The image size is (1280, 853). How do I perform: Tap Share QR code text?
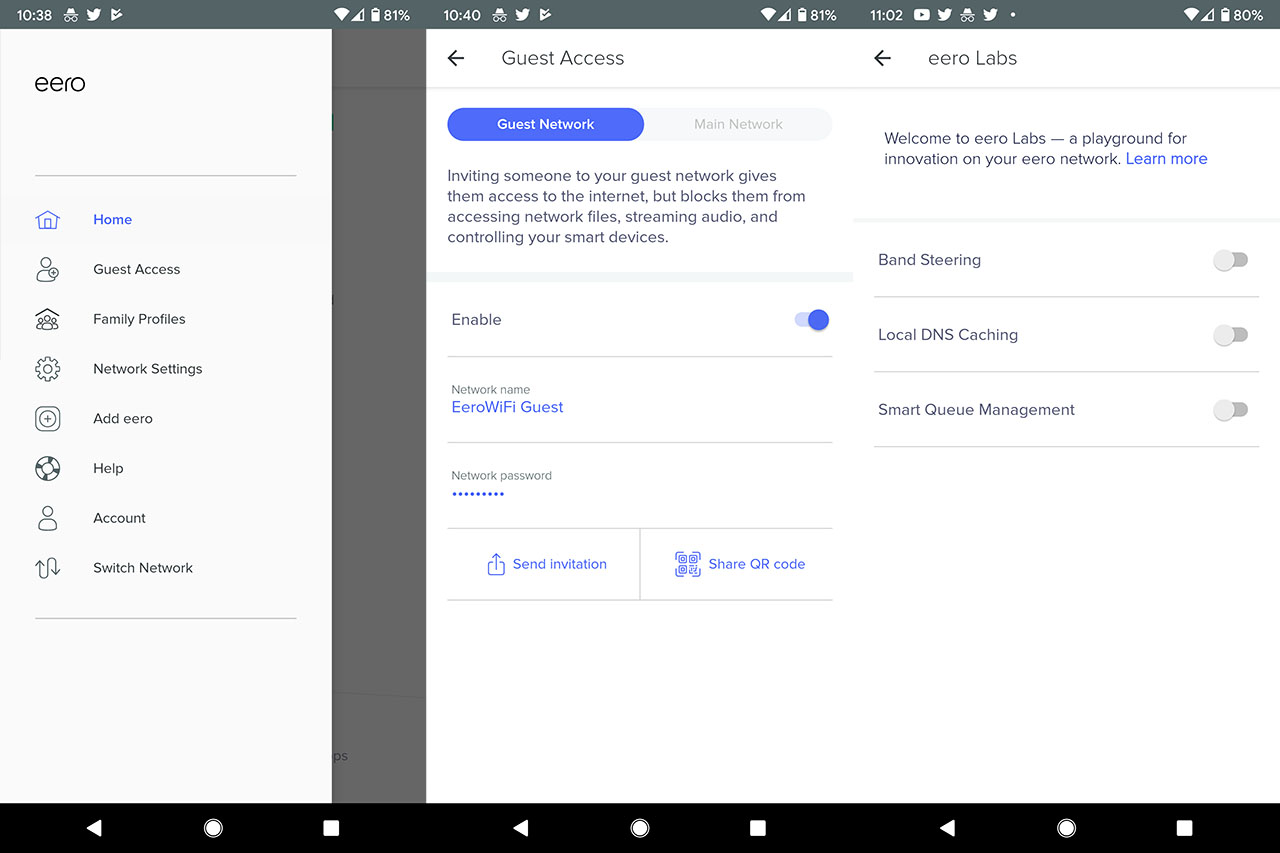point(757,564)
